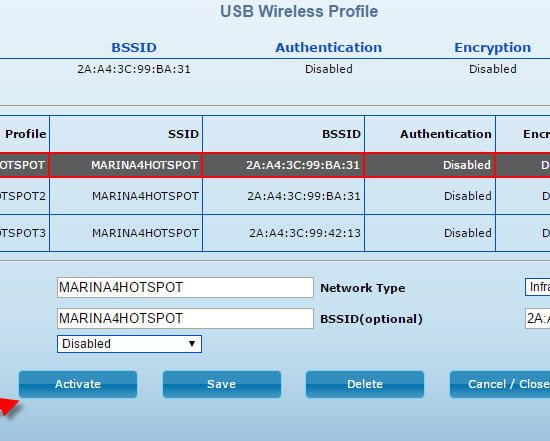Click the BSSID(optional) input field
Screen dimensions: 550x441
[537, 318]
